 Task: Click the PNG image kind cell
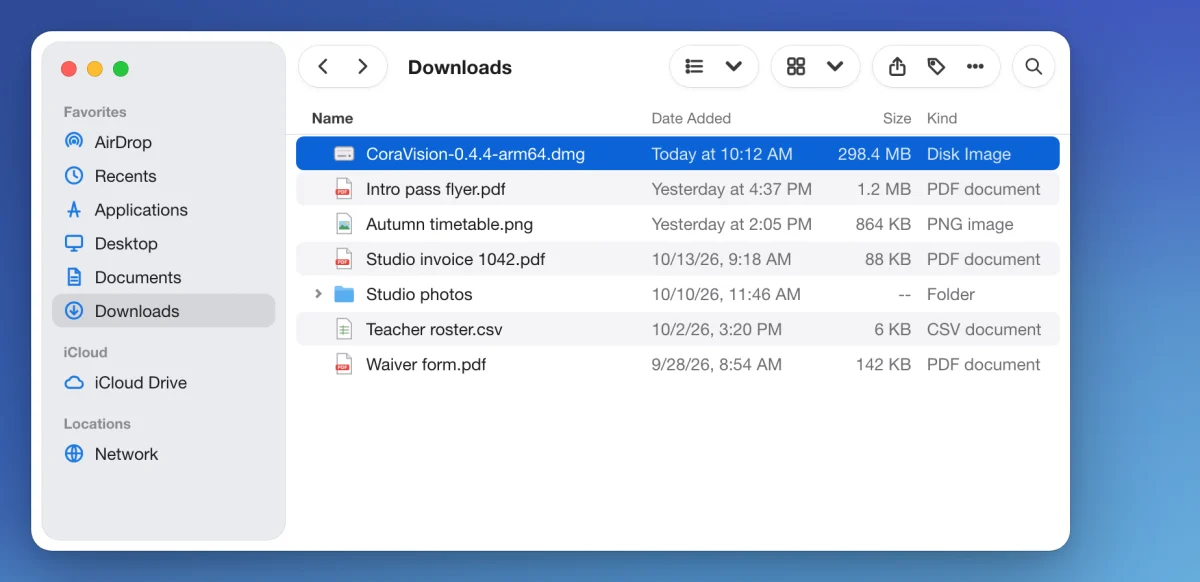[970, 224]
